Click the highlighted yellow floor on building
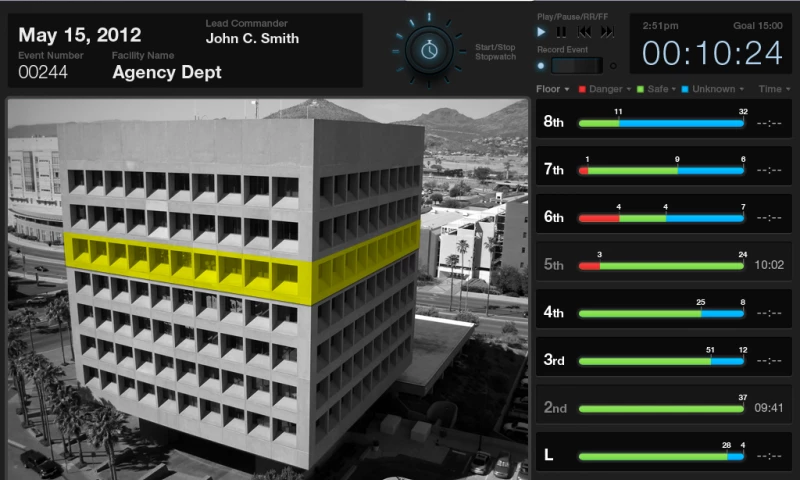800x480 pixels. pos(242,265)
